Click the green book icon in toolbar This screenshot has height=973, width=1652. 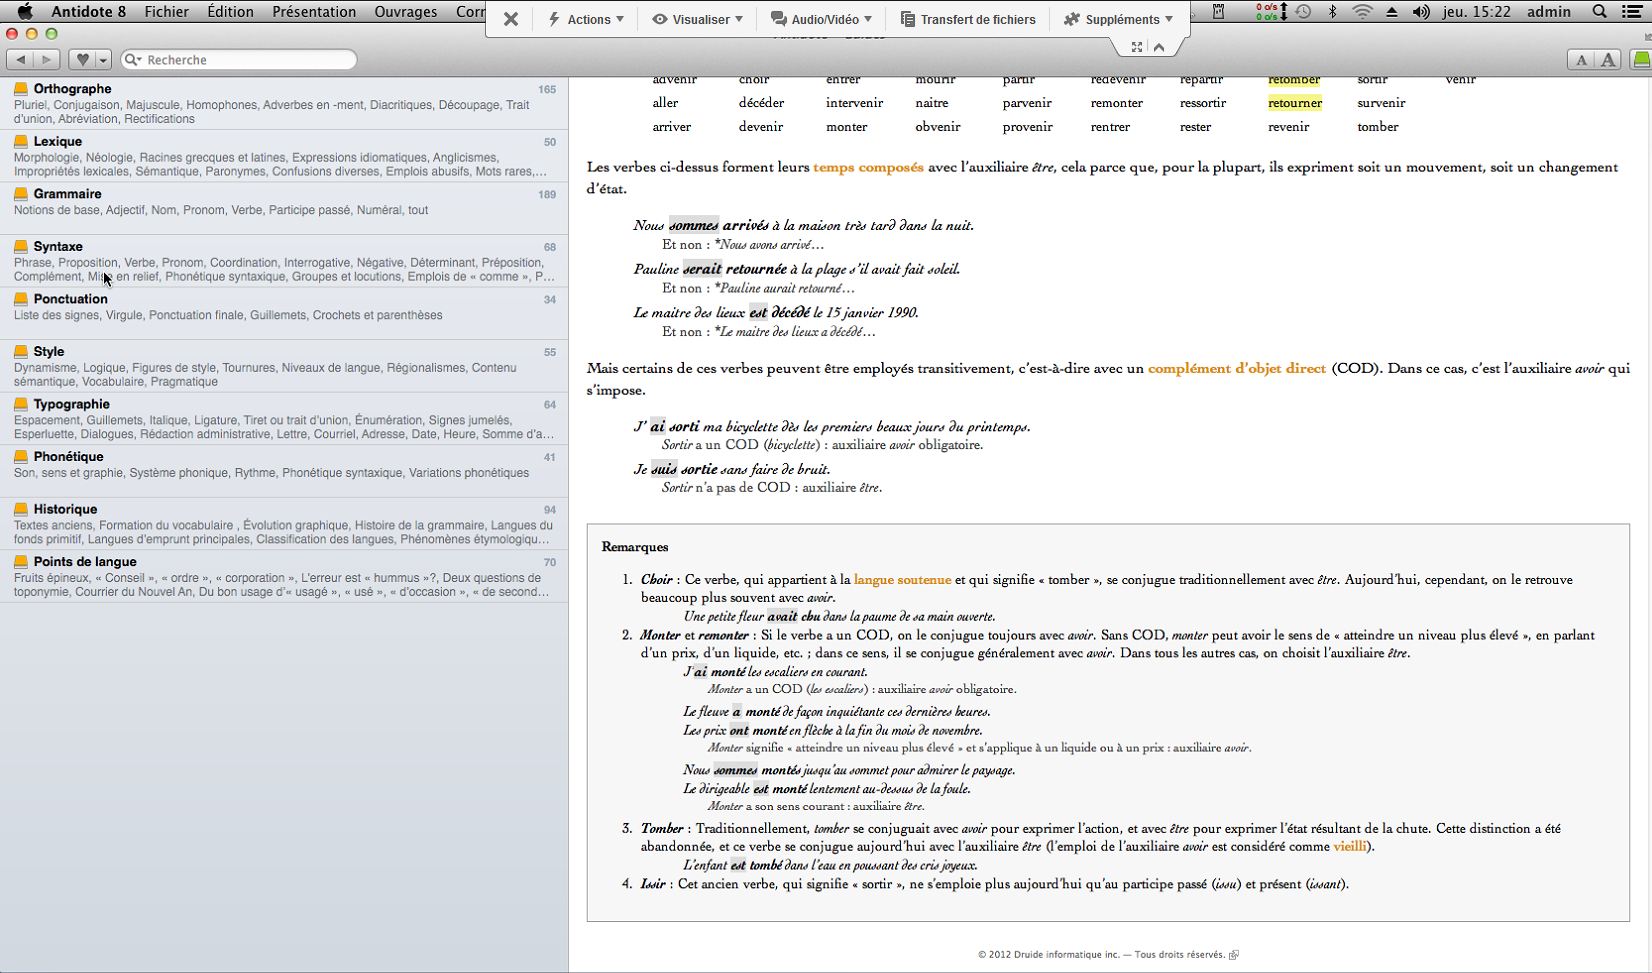coord(1641,60)
